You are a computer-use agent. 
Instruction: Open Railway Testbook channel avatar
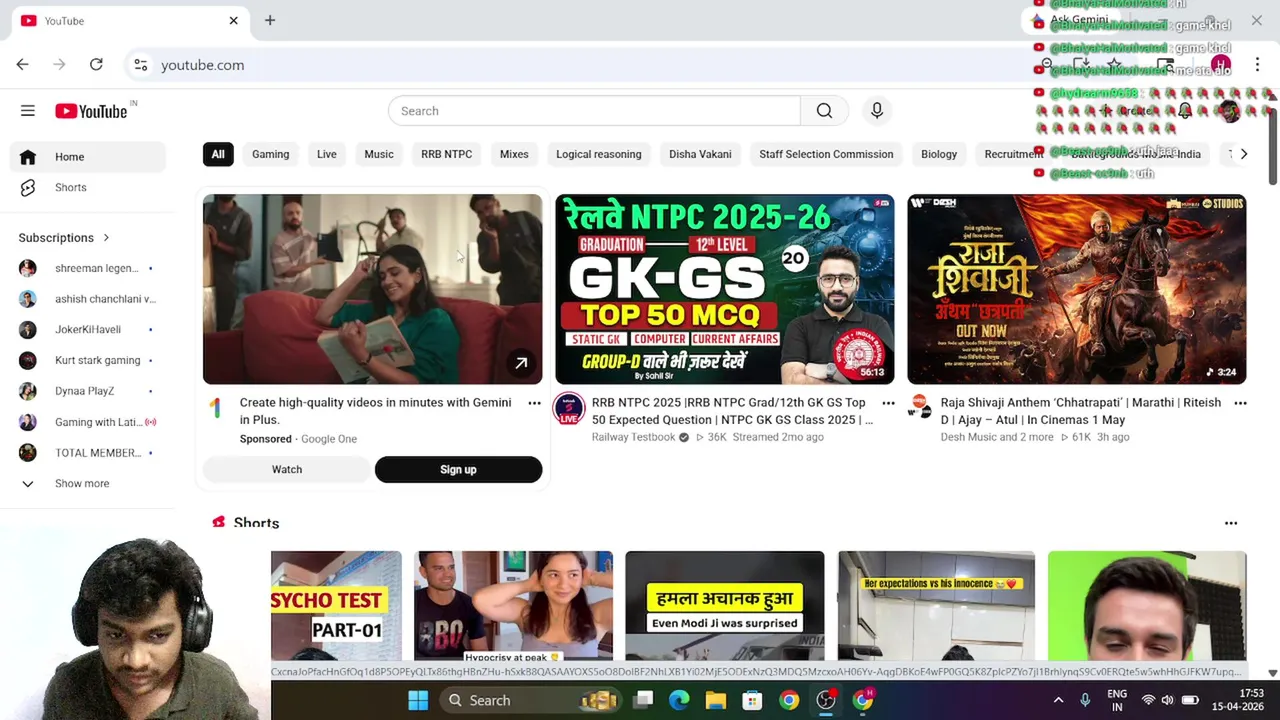click(x=569, y=408)
